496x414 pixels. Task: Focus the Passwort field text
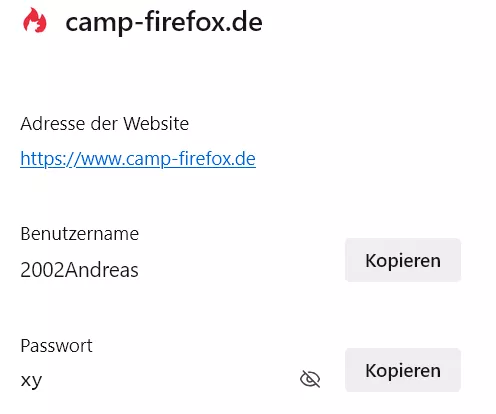pyautogui.click(x=31, y=380)
